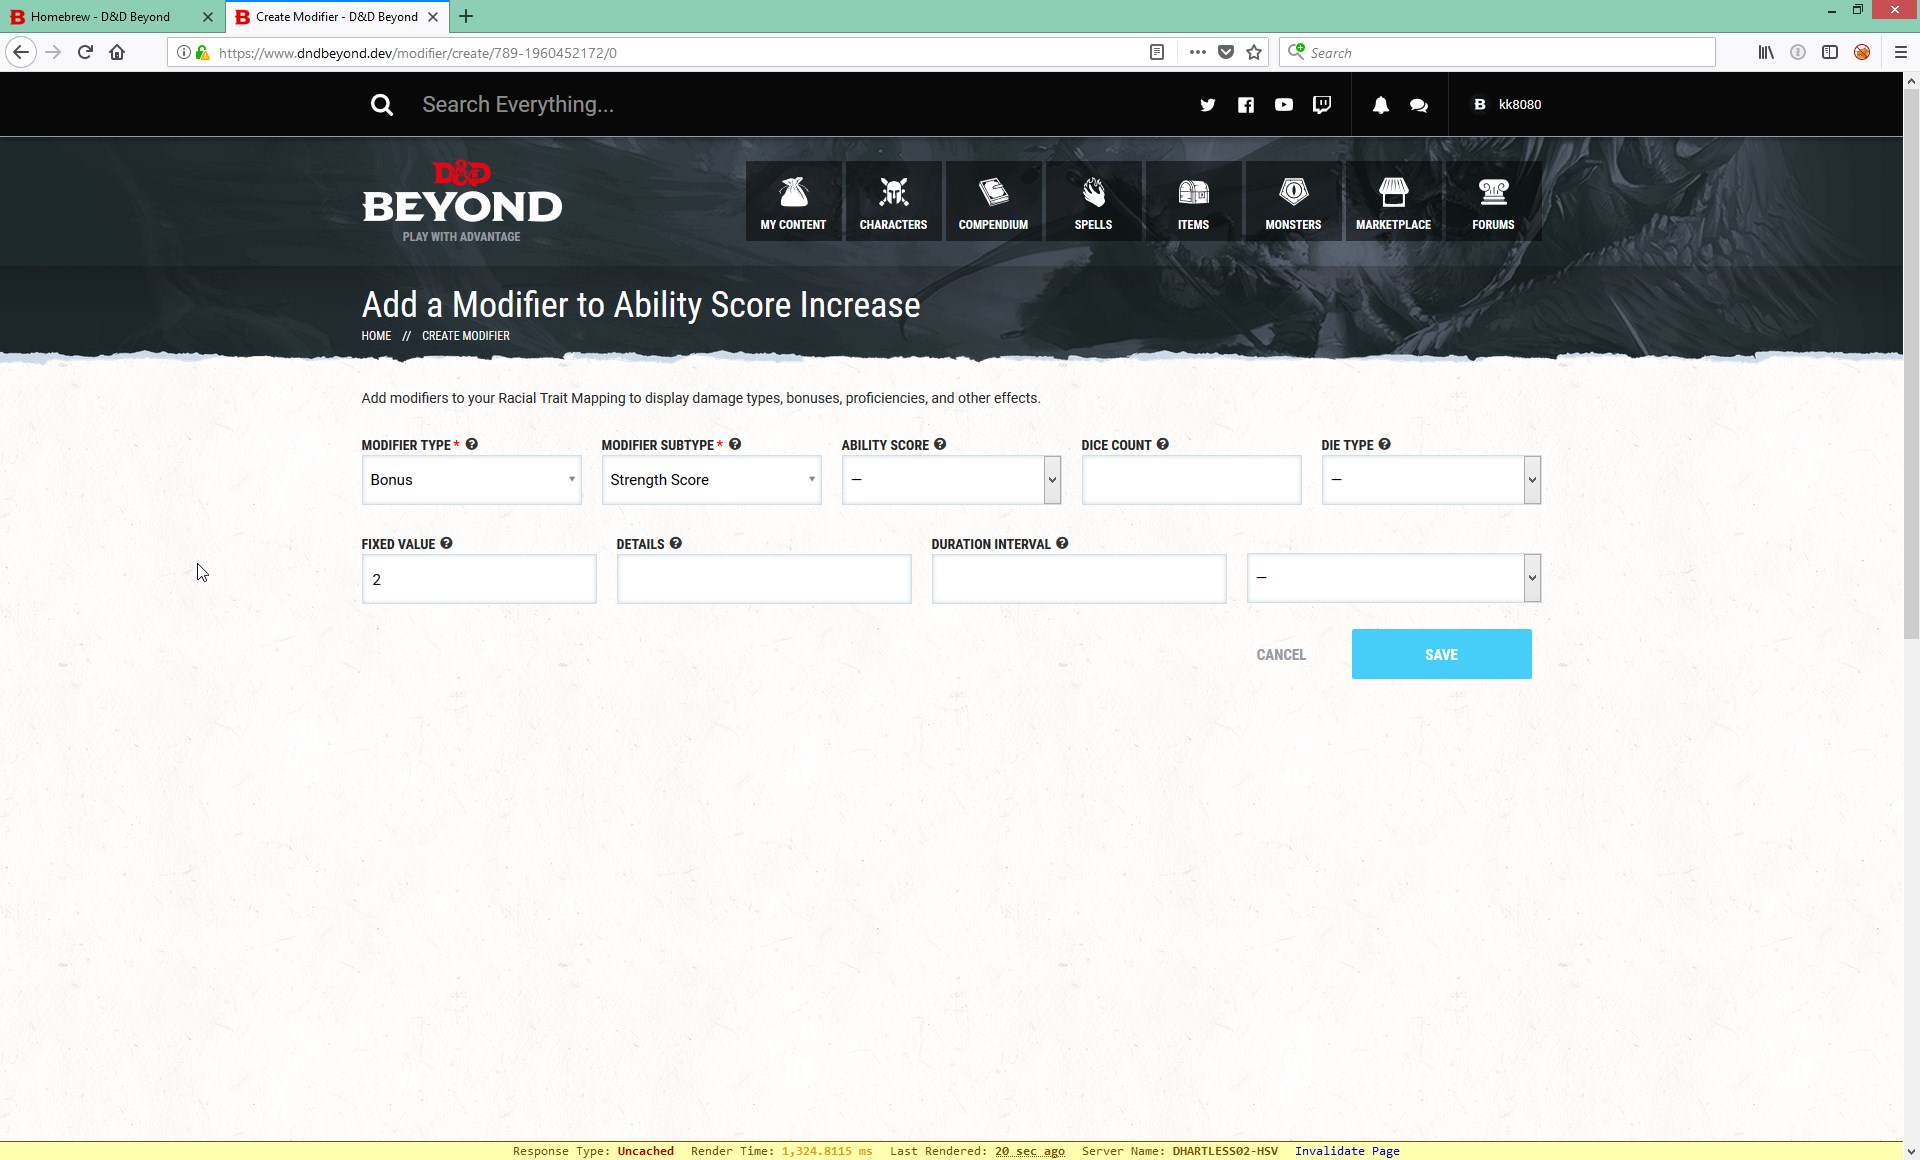The image size is (1920, 1160).
Task: Show help tooltip for Dice Count
Action: click(1162, 444)
